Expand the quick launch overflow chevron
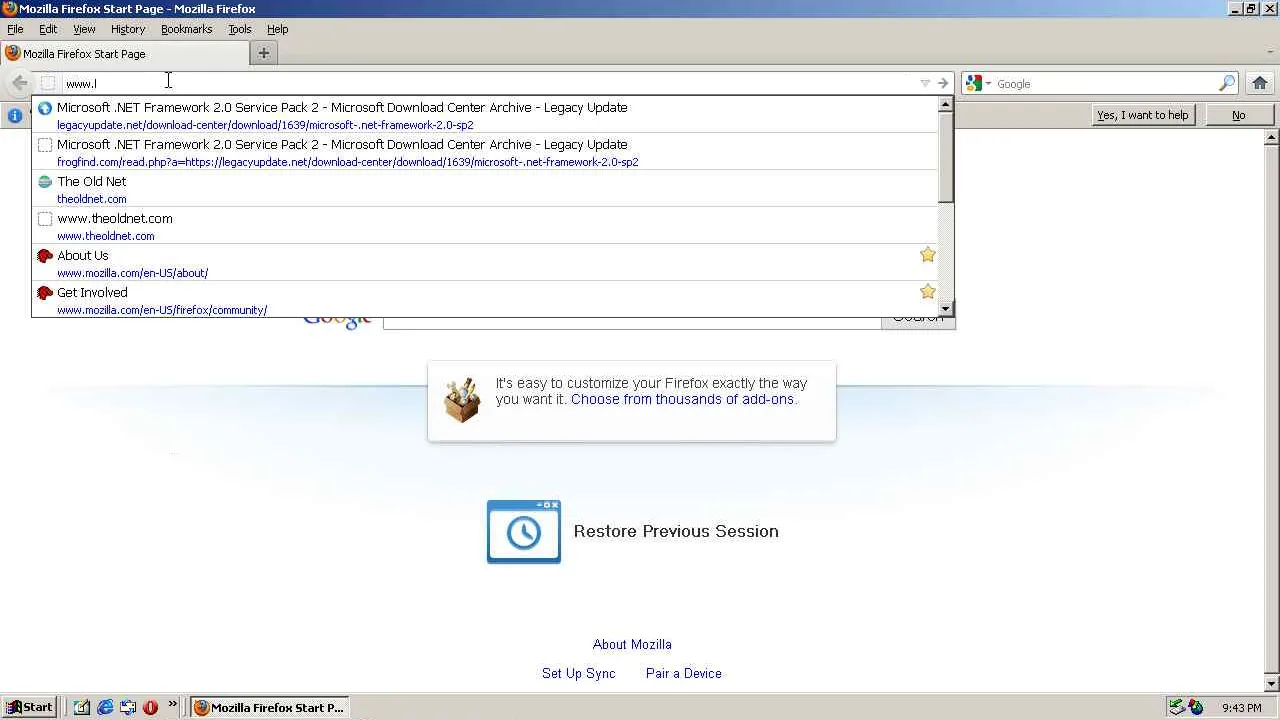This screenshot has width=1280, height=720. [x=173, y=704]
